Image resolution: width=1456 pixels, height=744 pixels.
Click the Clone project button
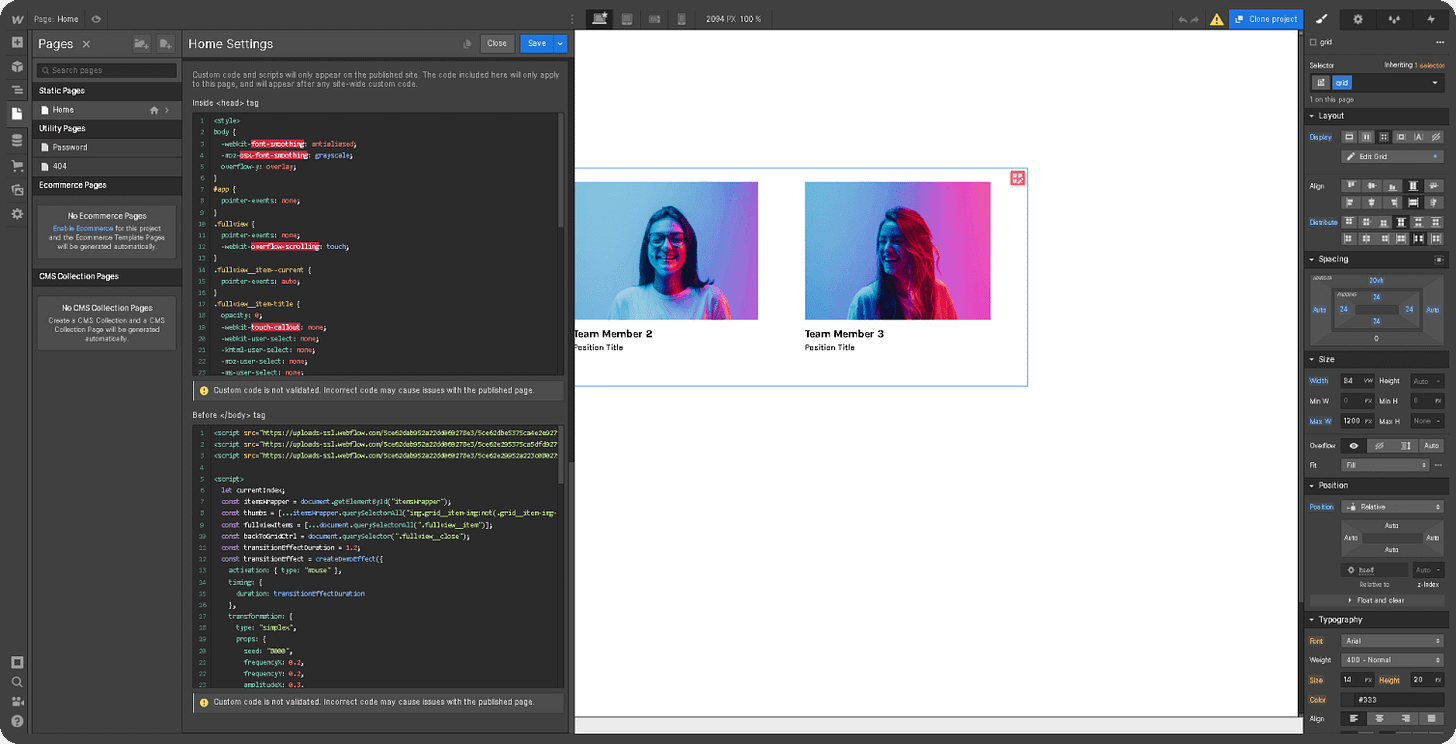click(x=1266, y=19)
